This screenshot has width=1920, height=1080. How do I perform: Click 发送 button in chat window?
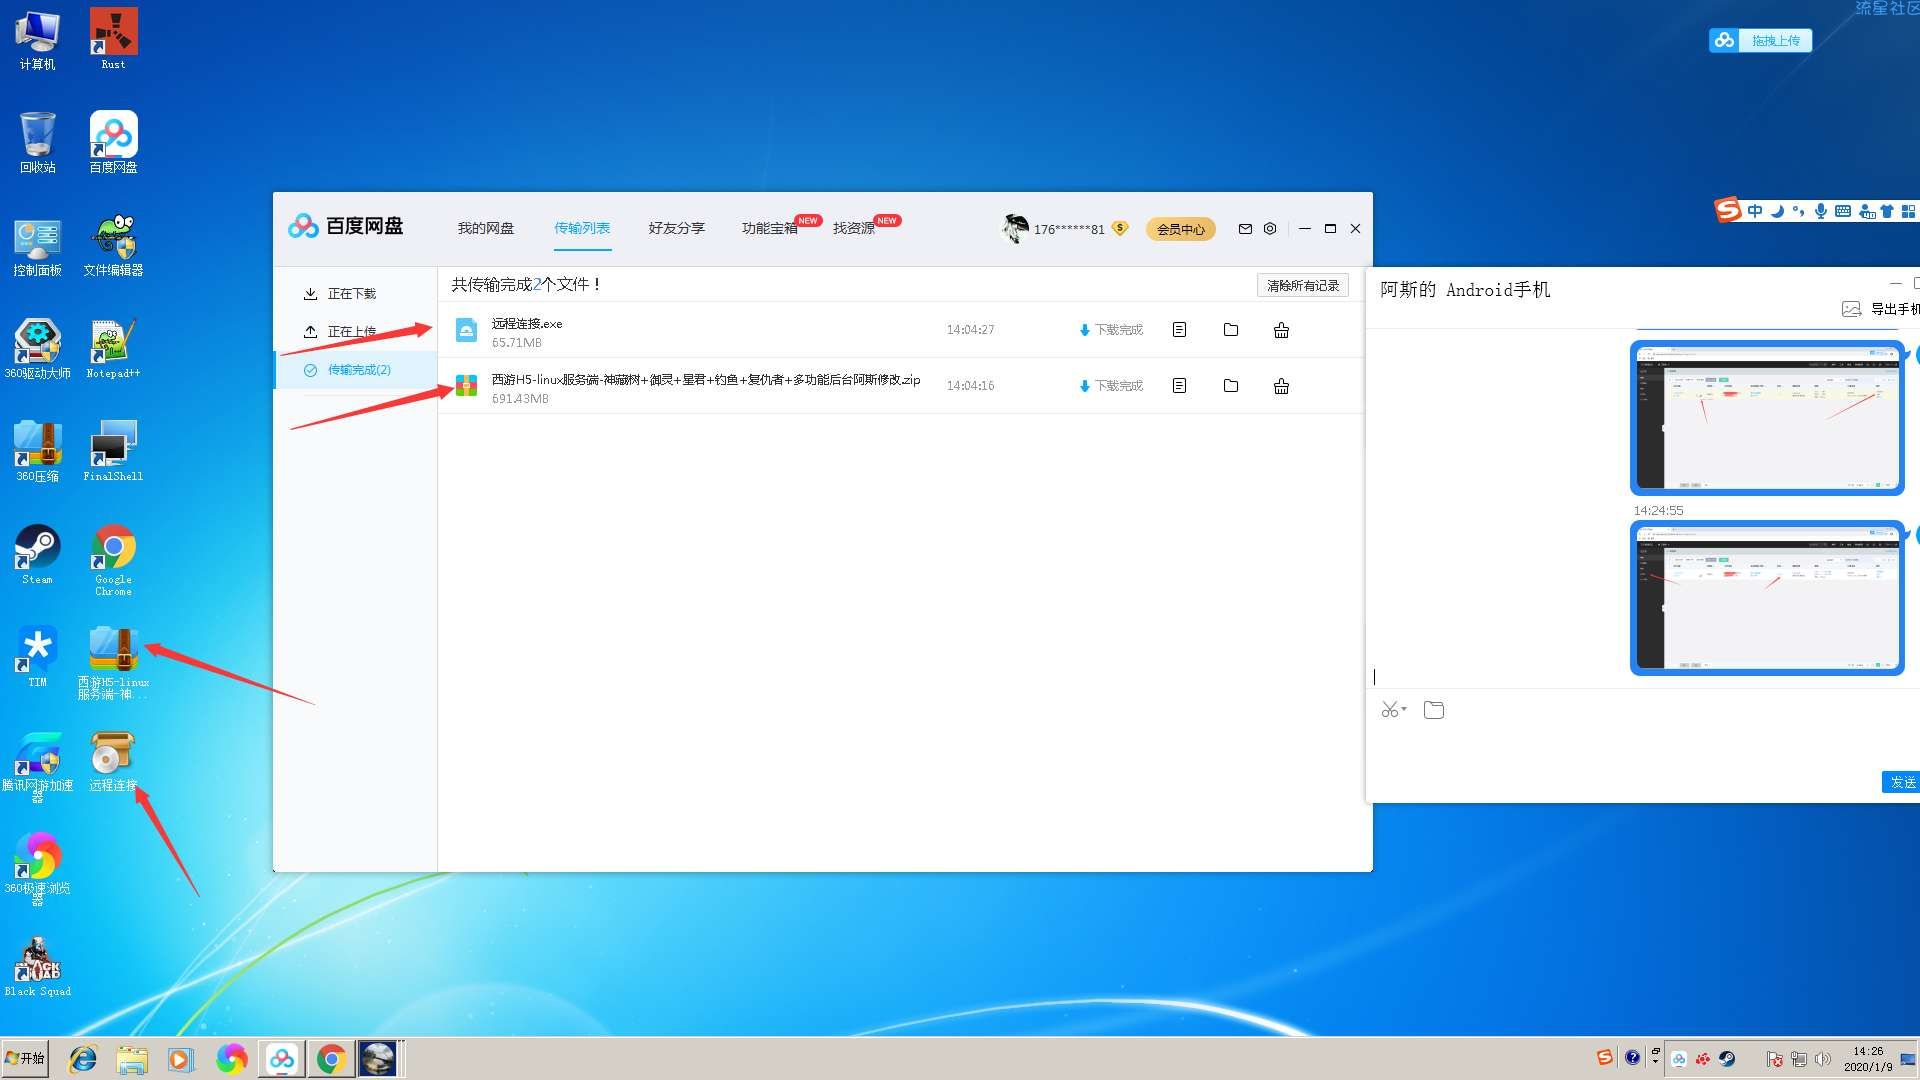pos(1901,782)
